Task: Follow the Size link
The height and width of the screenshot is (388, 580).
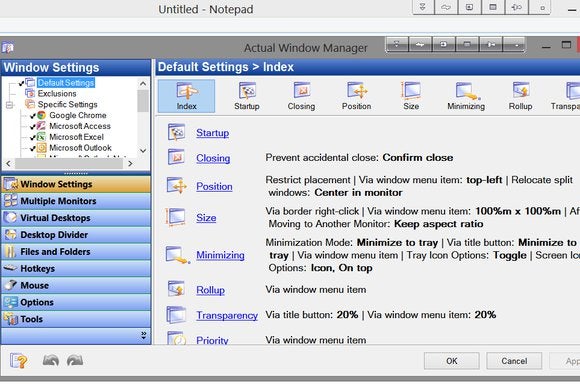Action: click(206, 217)
